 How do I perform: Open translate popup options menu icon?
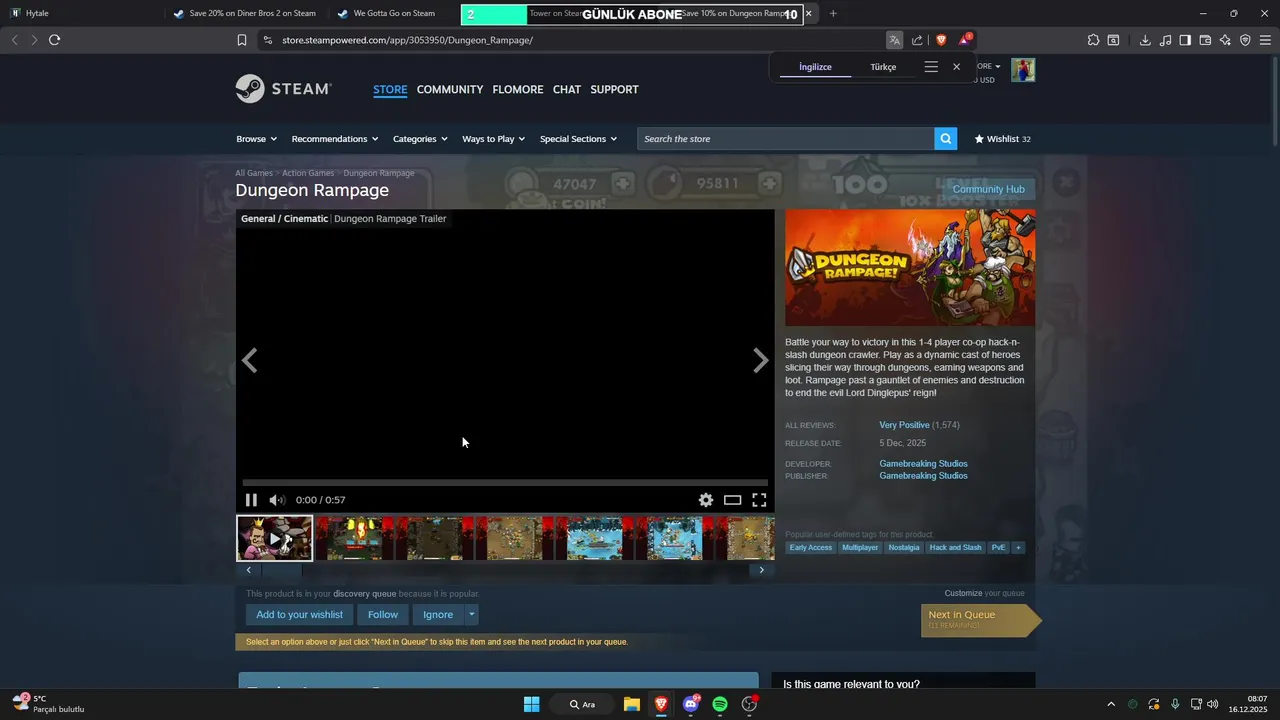point(931,67)
